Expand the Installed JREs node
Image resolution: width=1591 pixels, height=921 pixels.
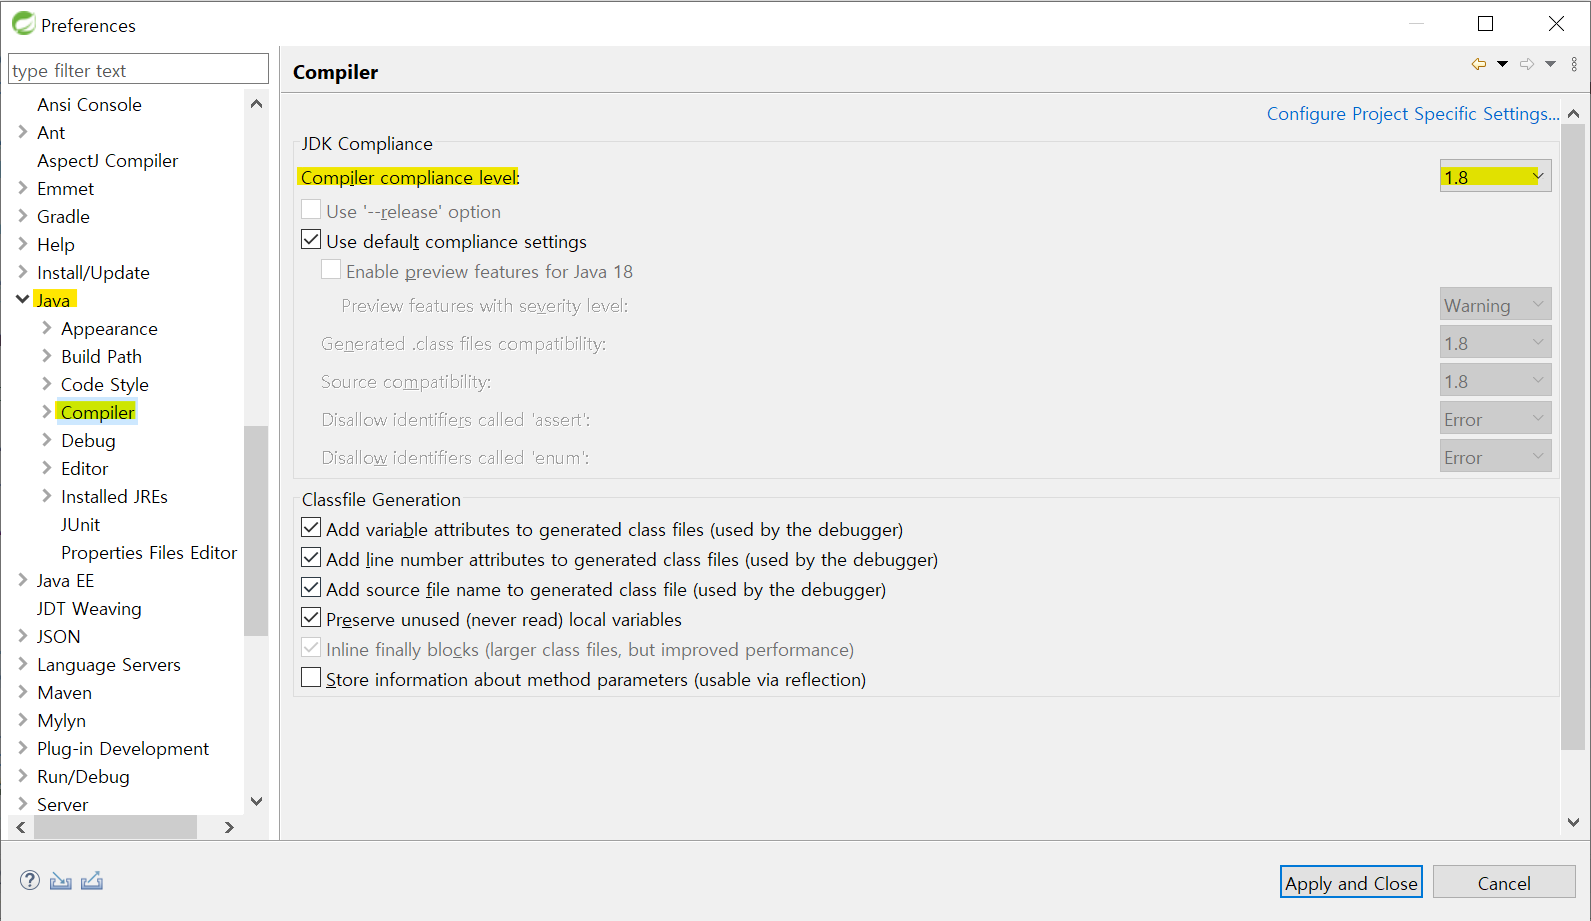(46, 495)
